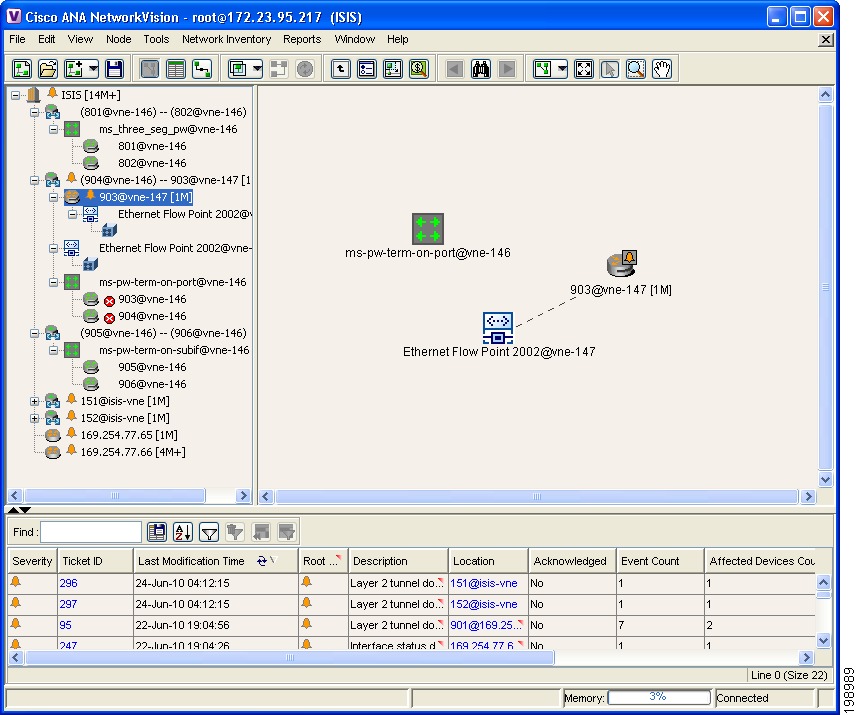This screenshot has height=715, width=857.
Task: Switch to the links view button
Action: 202,69
